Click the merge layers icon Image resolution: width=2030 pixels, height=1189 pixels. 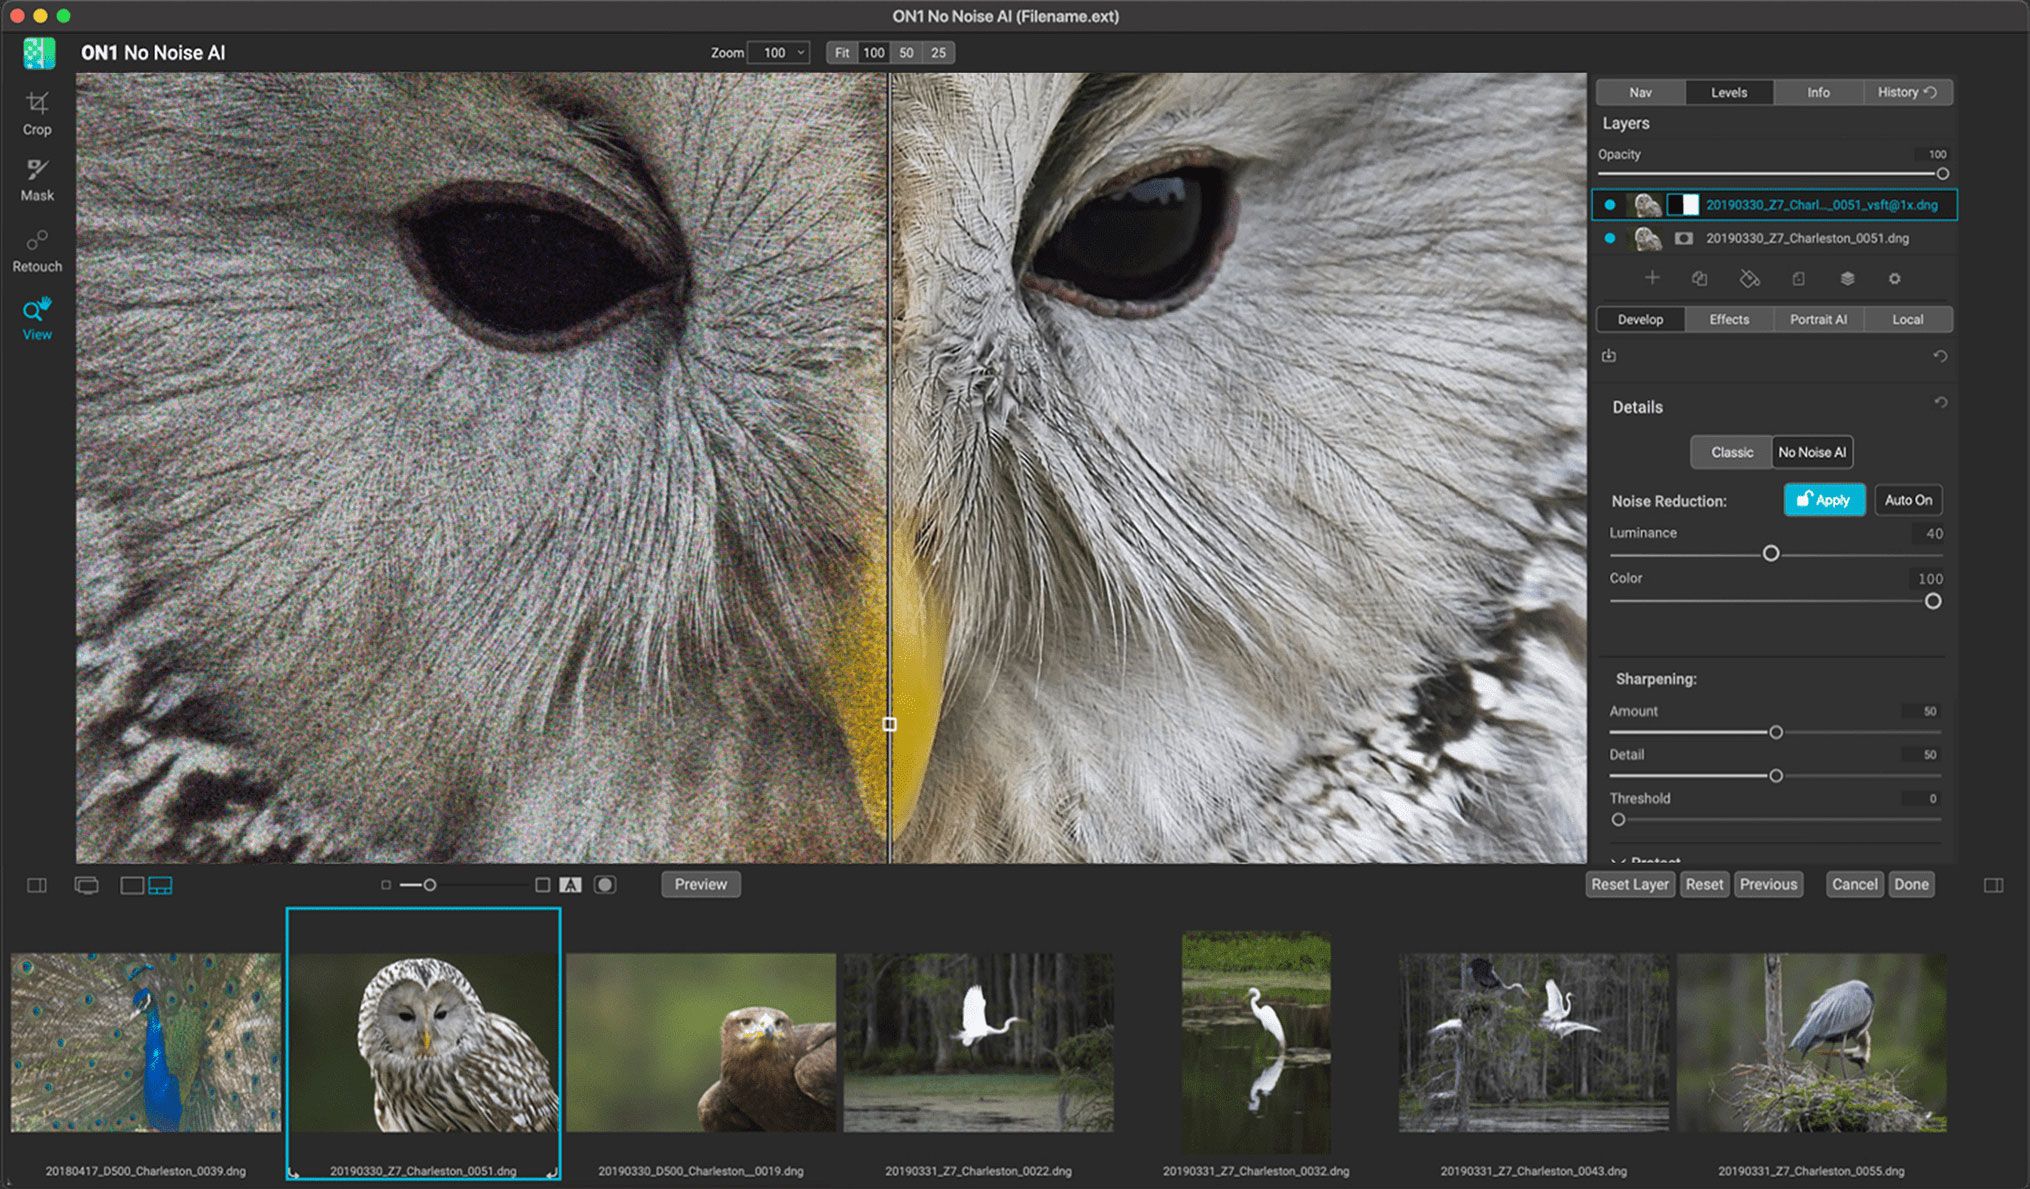point(1846,278)
